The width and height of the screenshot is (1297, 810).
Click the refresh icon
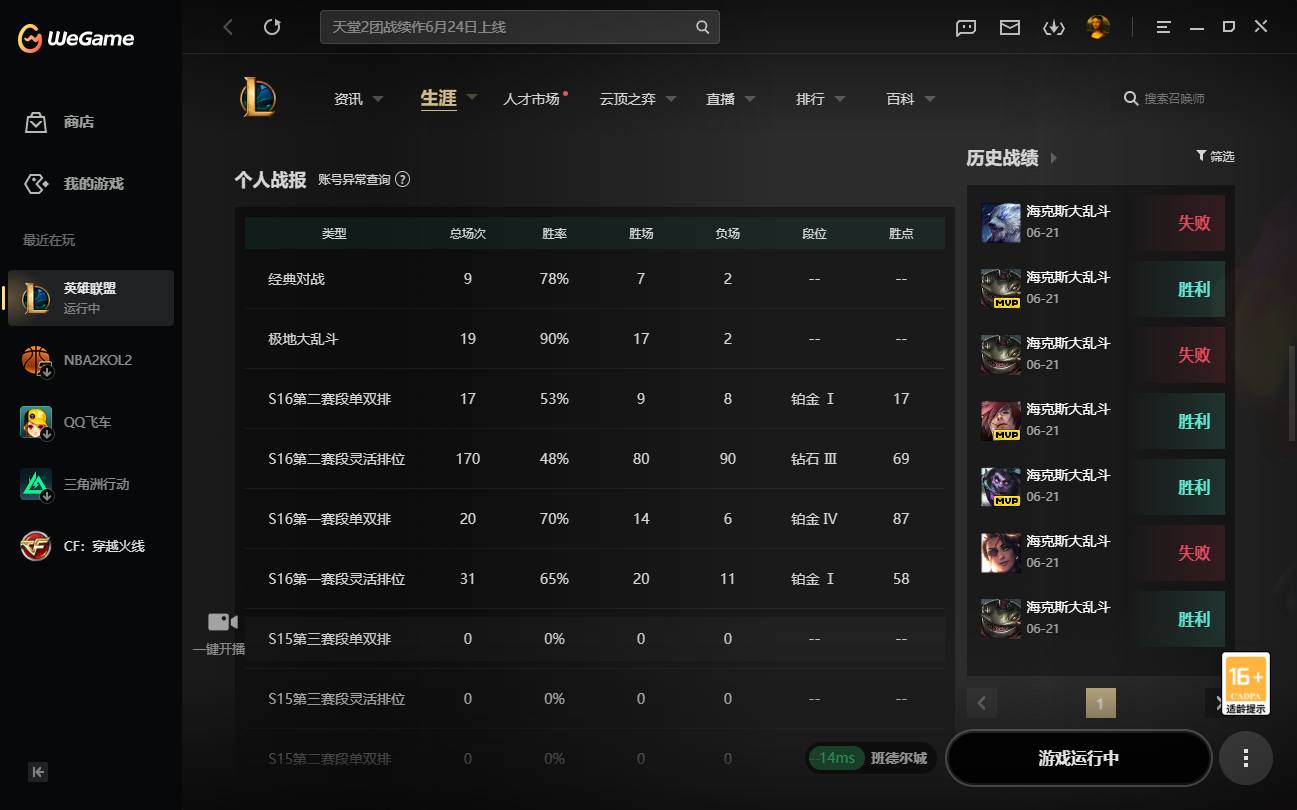coord(272,27)
